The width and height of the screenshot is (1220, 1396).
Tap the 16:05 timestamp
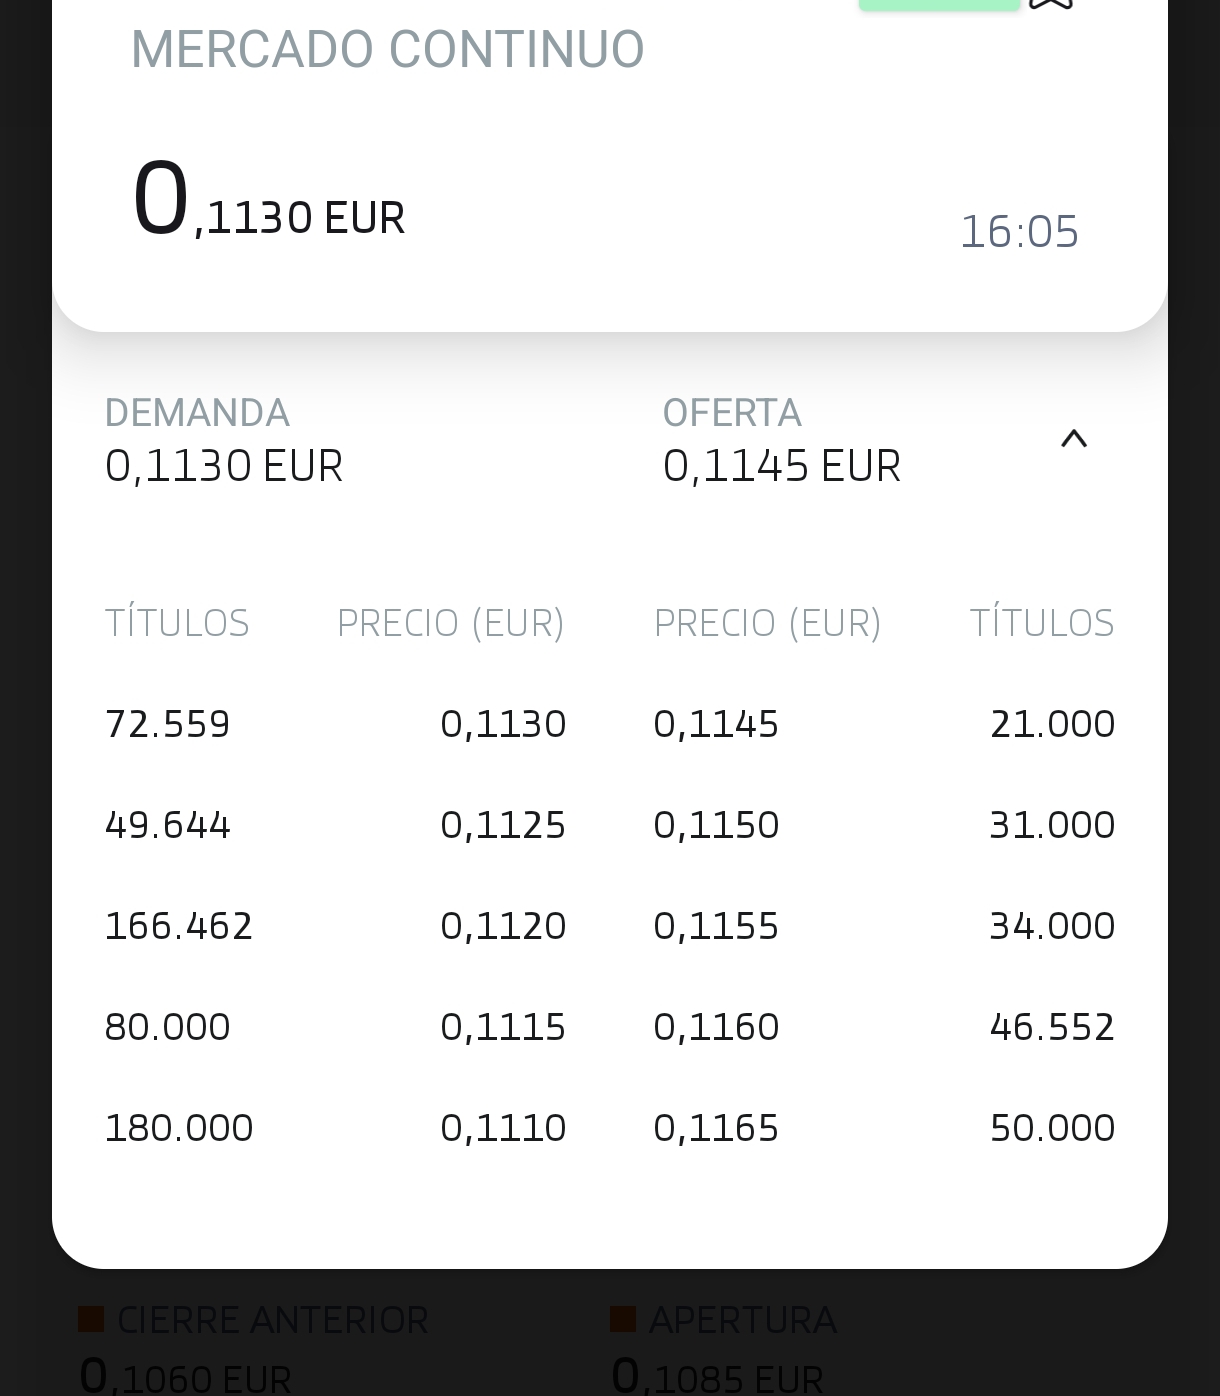pyautogui.click(x=1019, y=232)
